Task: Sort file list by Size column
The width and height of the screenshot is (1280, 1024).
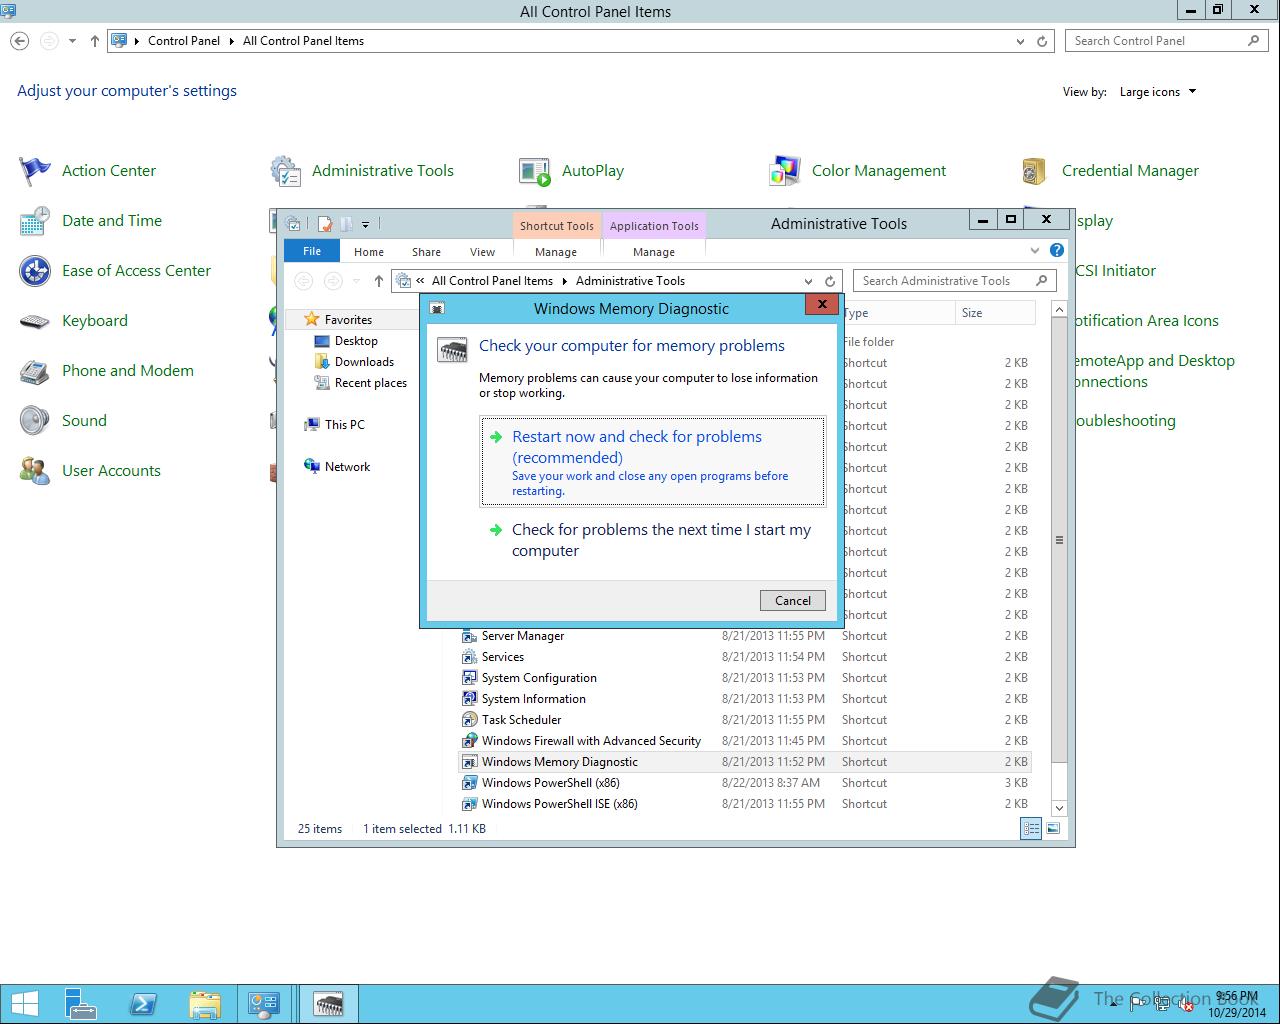Action: (994, 313)
